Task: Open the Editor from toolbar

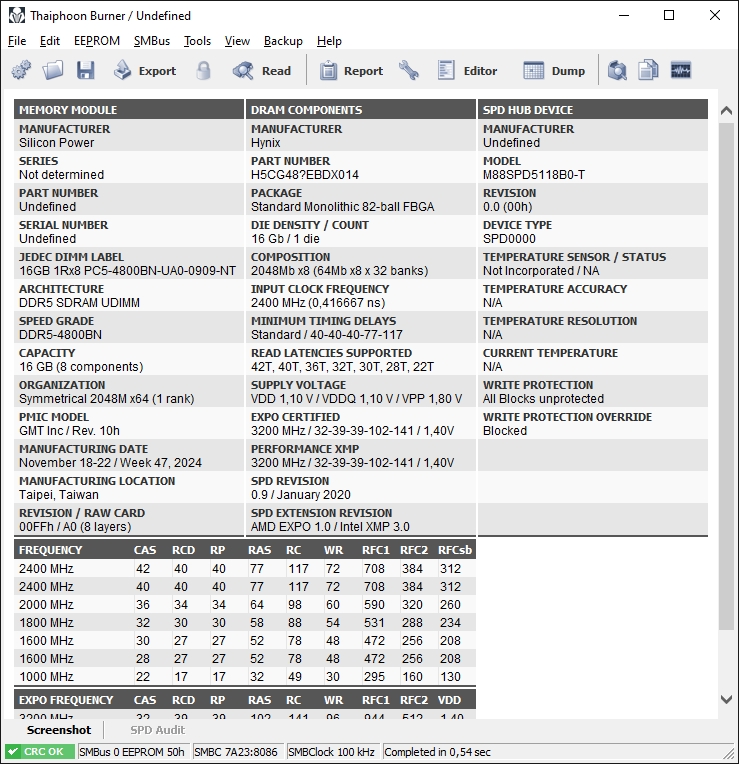Action: tap(467, 70)
